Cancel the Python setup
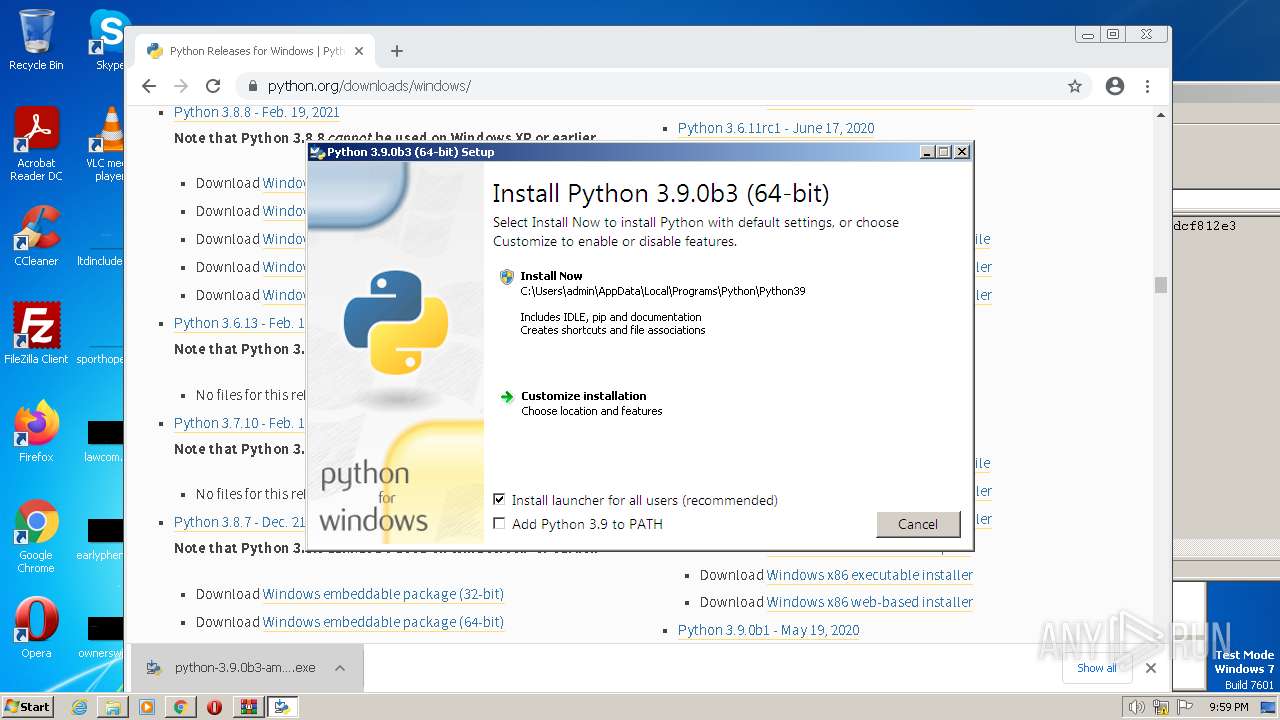Viewport: 1280px width, 720px height. (918, 524)
